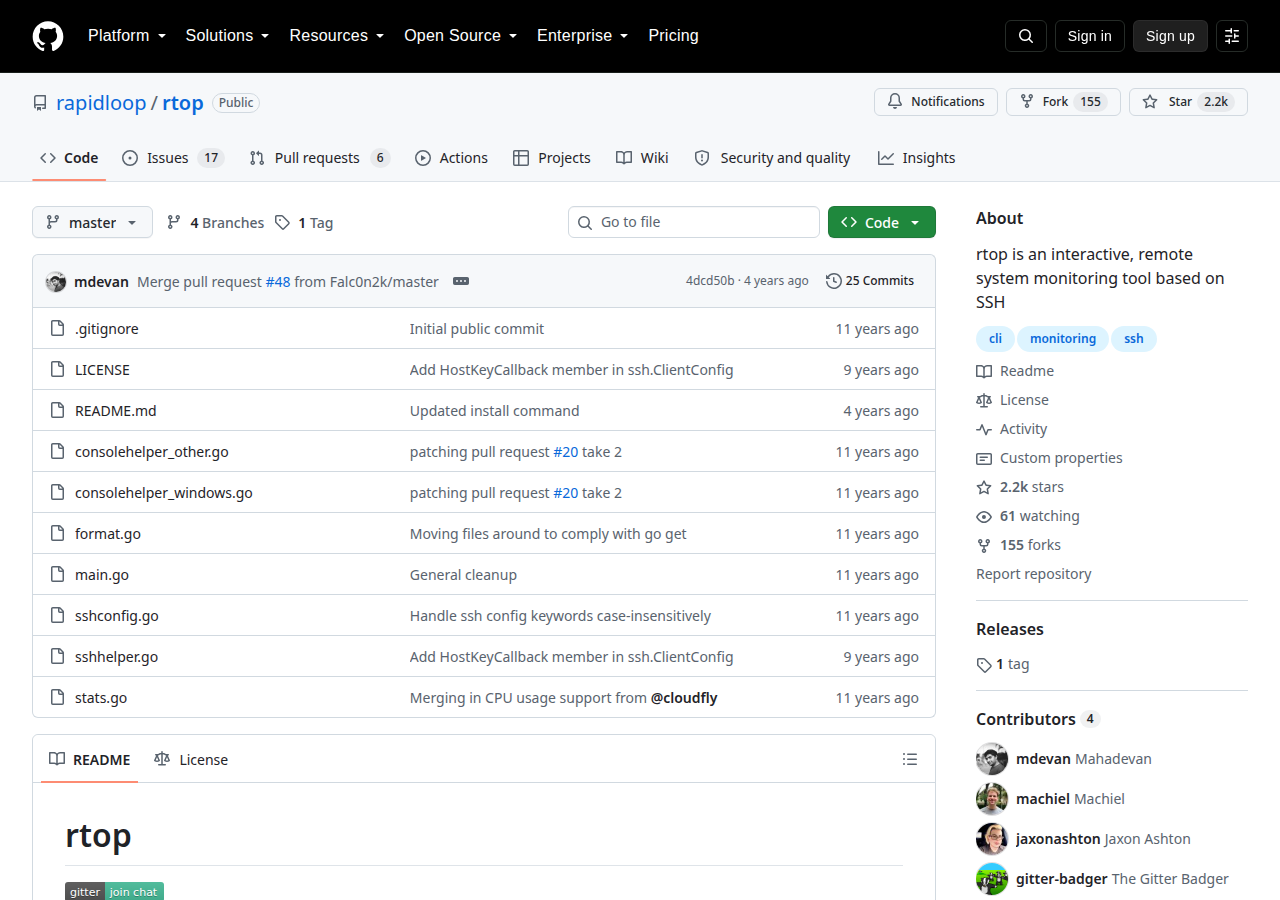Screen dimensions: 1280x900
Task: Open the master branch selector
Action: point(92,222)
